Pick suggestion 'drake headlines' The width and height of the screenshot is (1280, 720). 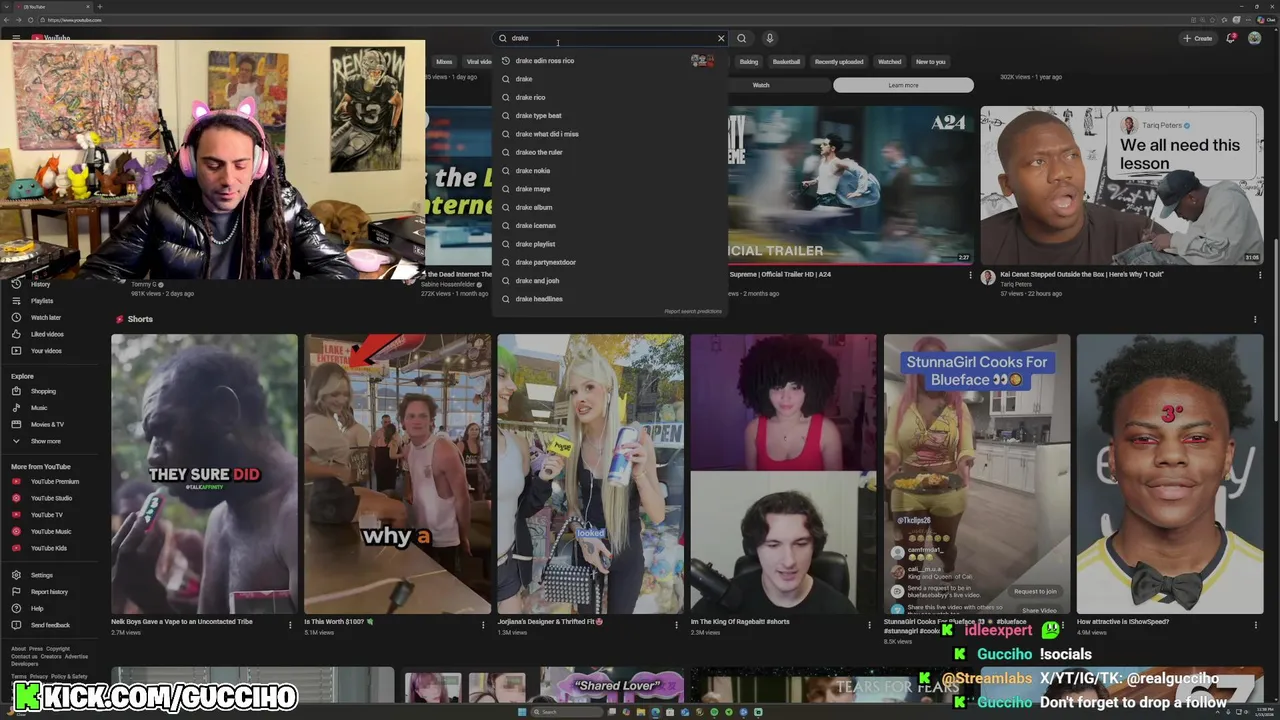(x=610, y=299)
